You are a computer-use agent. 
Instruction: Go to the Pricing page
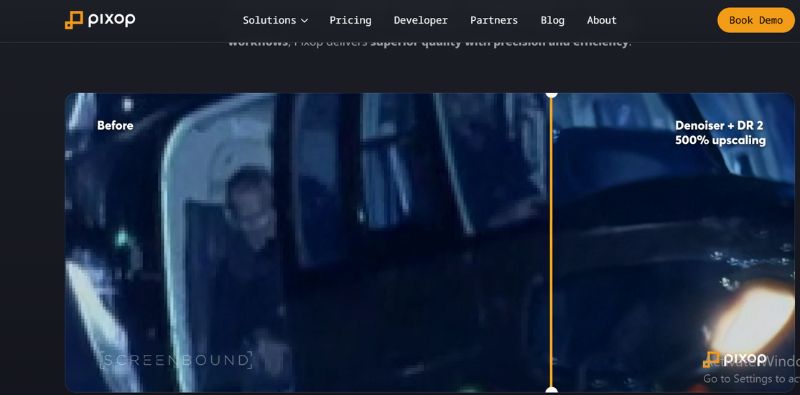point(350,20)
